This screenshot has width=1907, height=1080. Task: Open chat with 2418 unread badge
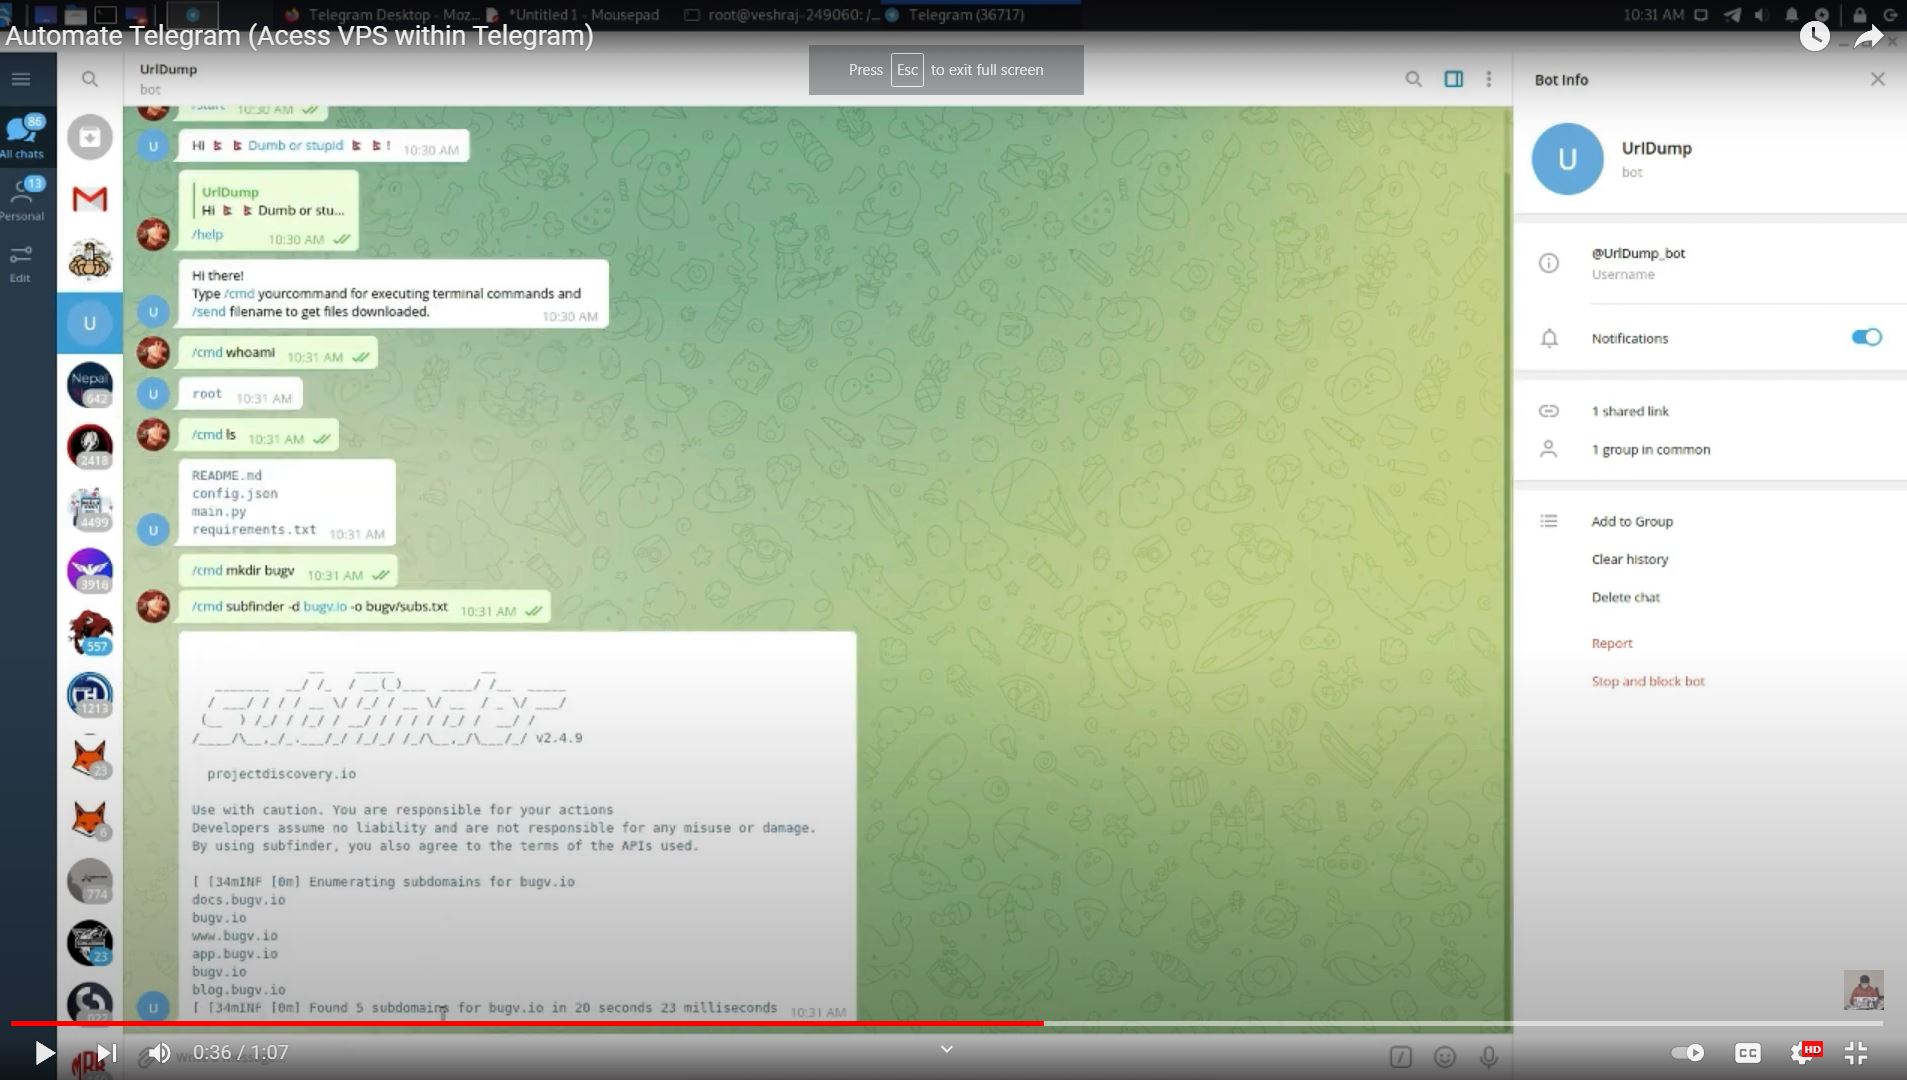[90, 447]
